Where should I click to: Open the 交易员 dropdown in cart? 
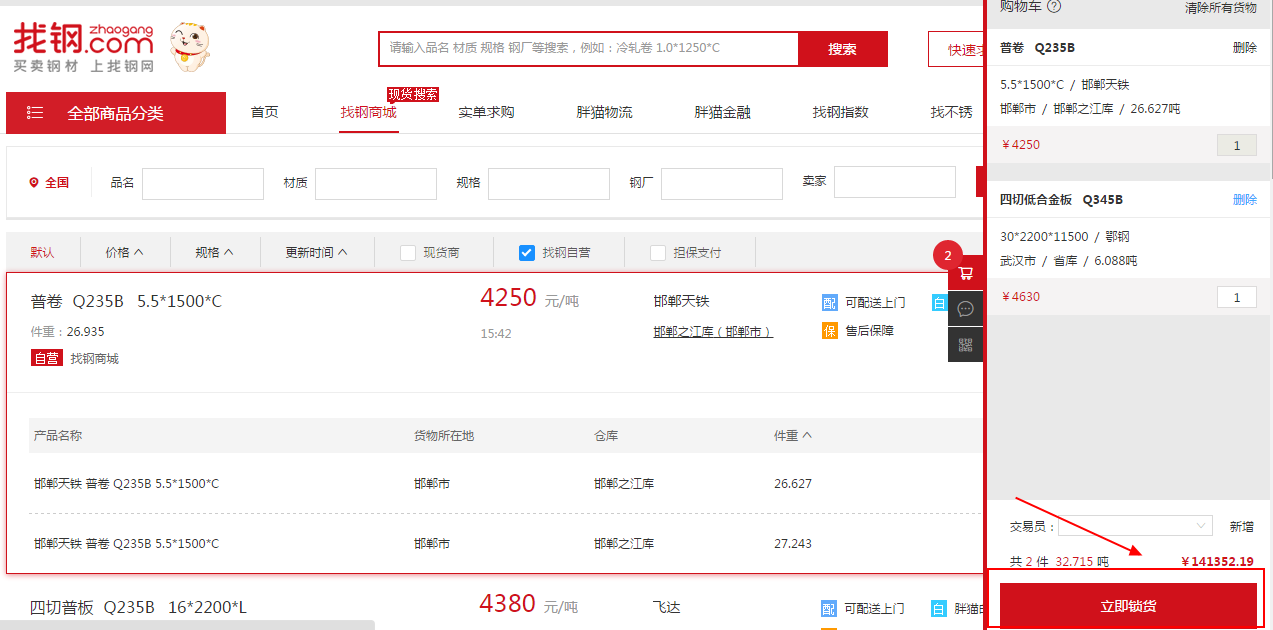[1135, 526]
